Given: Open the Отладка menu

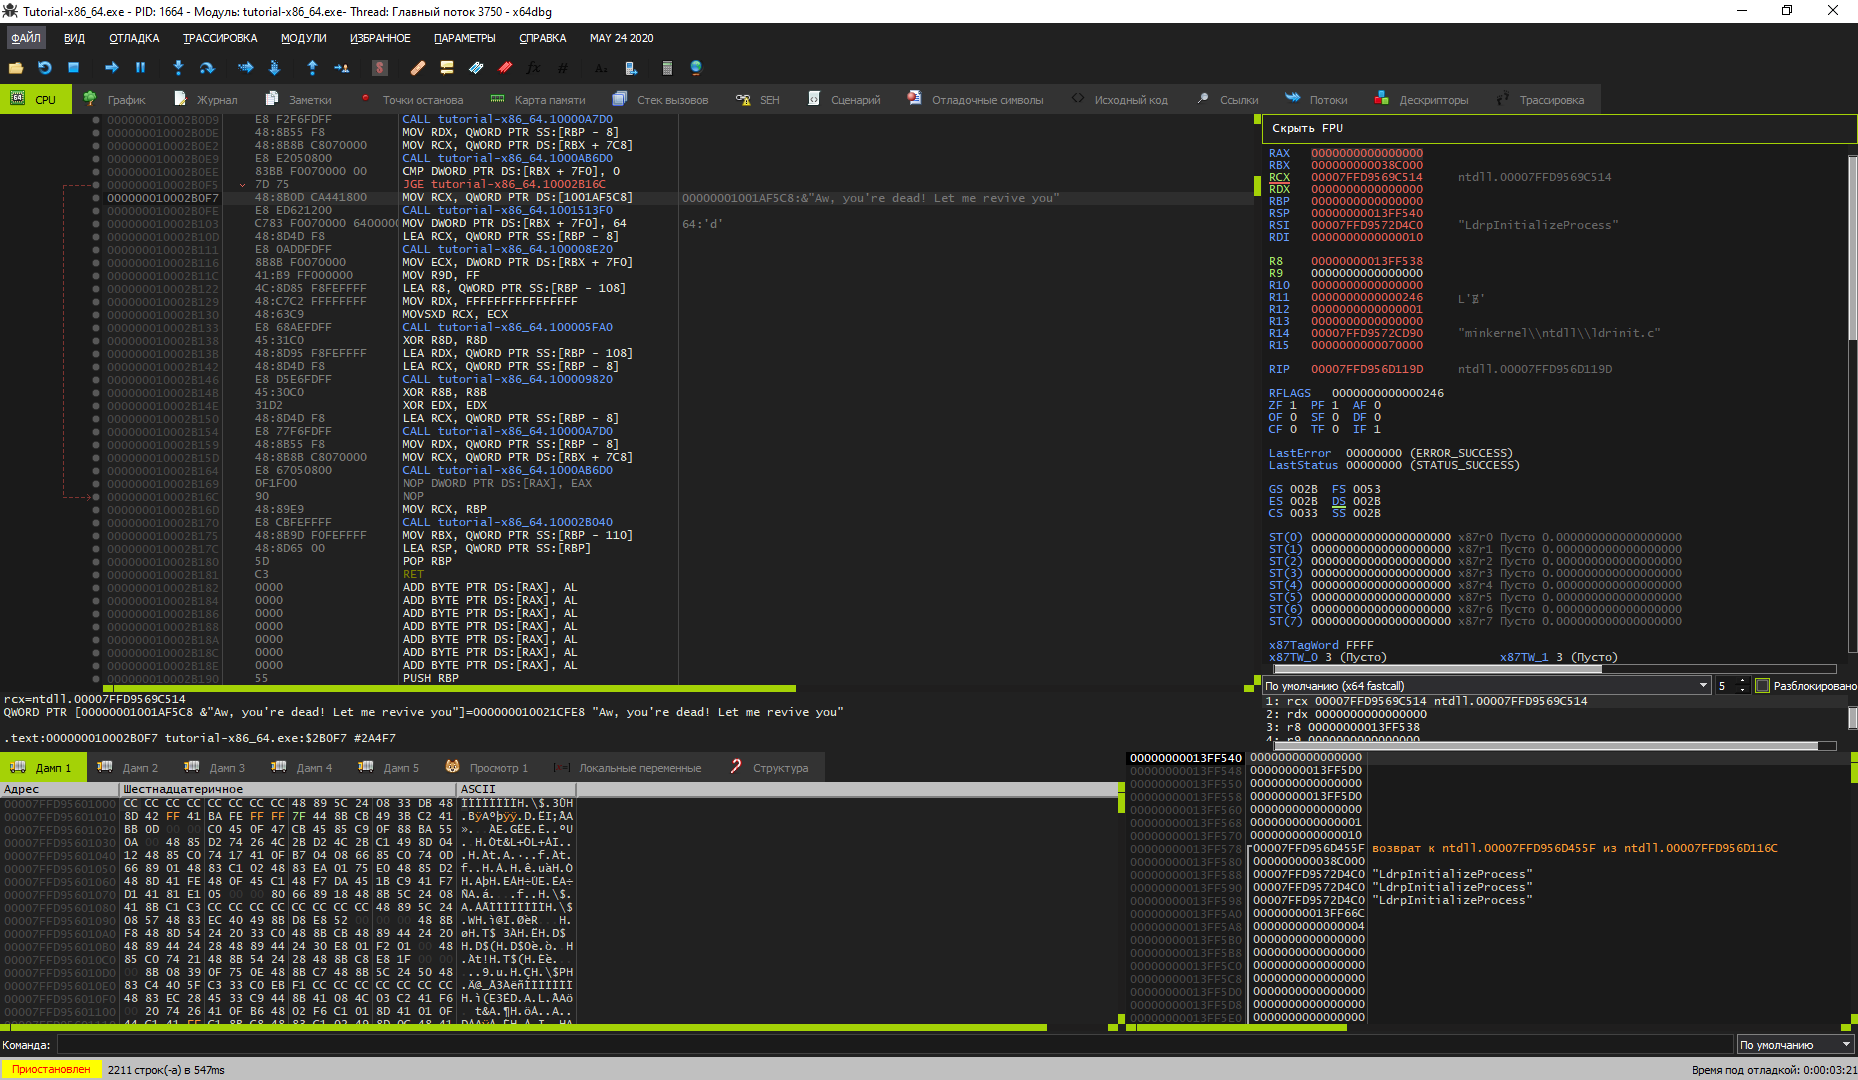Looking at the screenshot, I should point(133,37).
